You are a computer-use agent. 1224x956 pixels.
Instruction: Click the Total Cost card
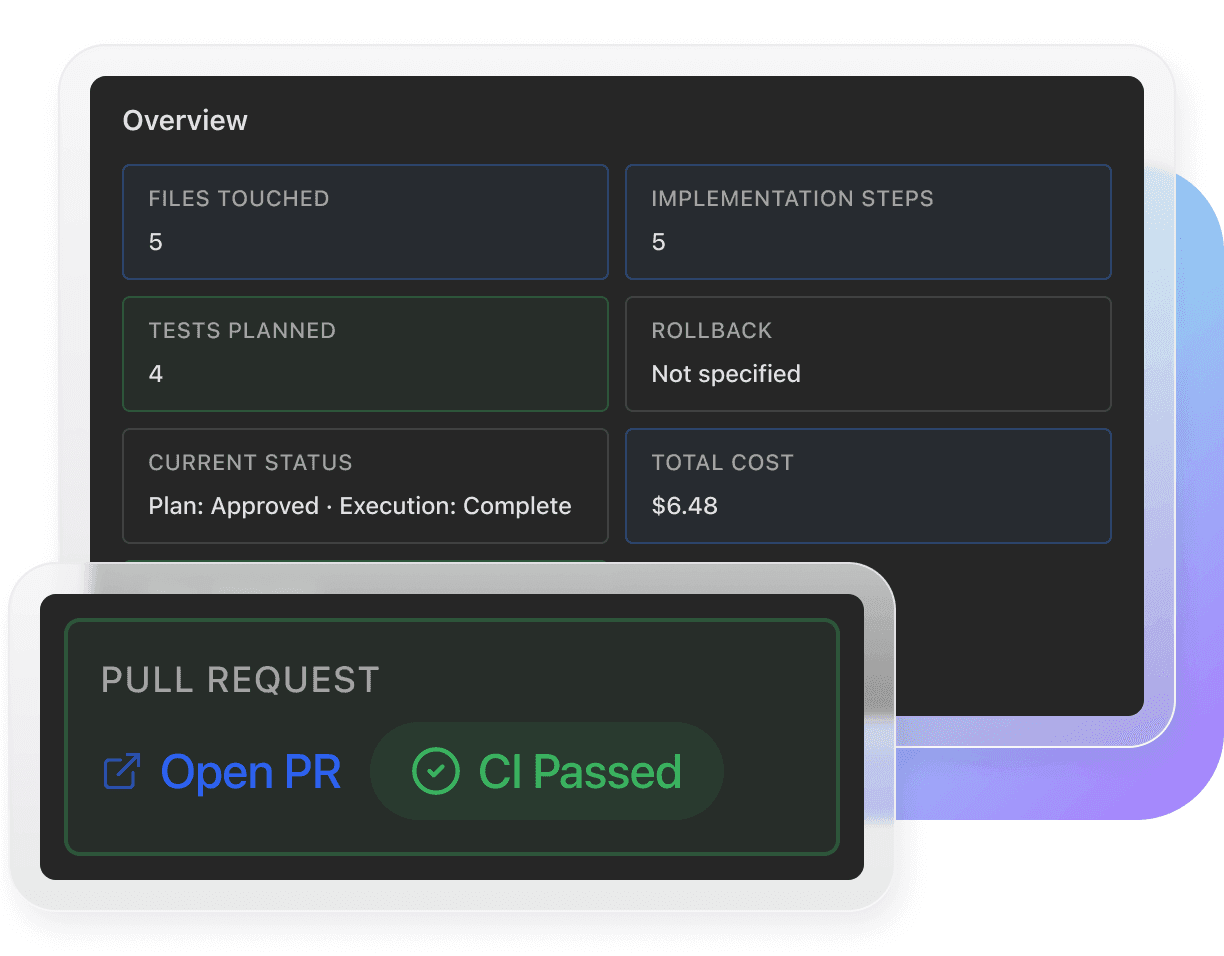point(868,486)
